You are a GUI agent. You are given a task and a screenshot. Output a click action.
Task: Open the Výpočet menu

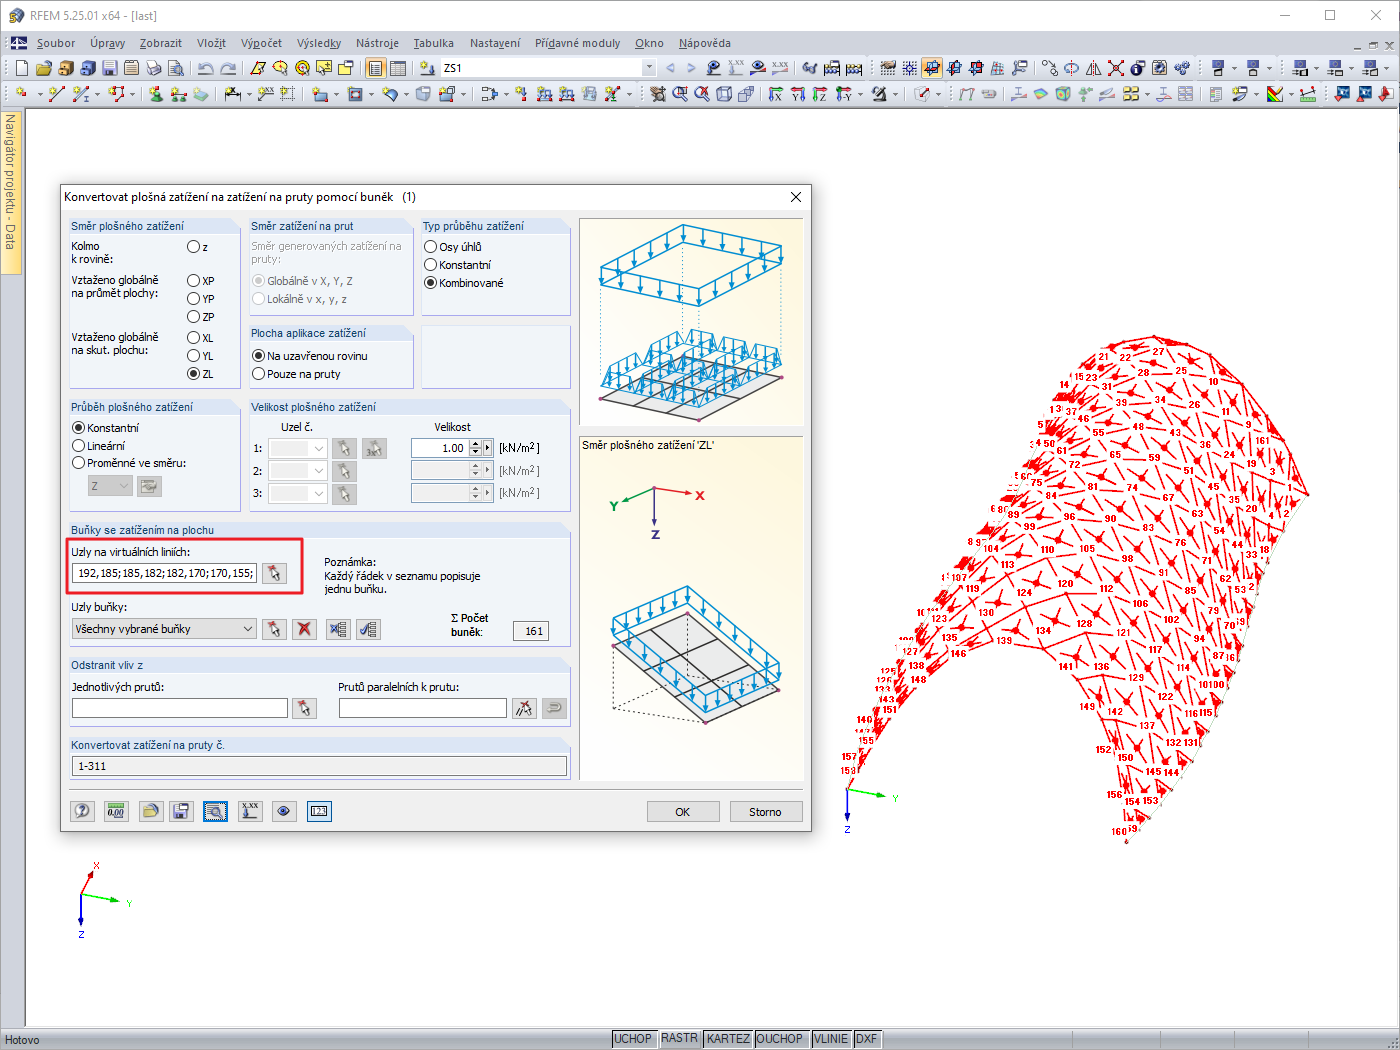point(261,43)
